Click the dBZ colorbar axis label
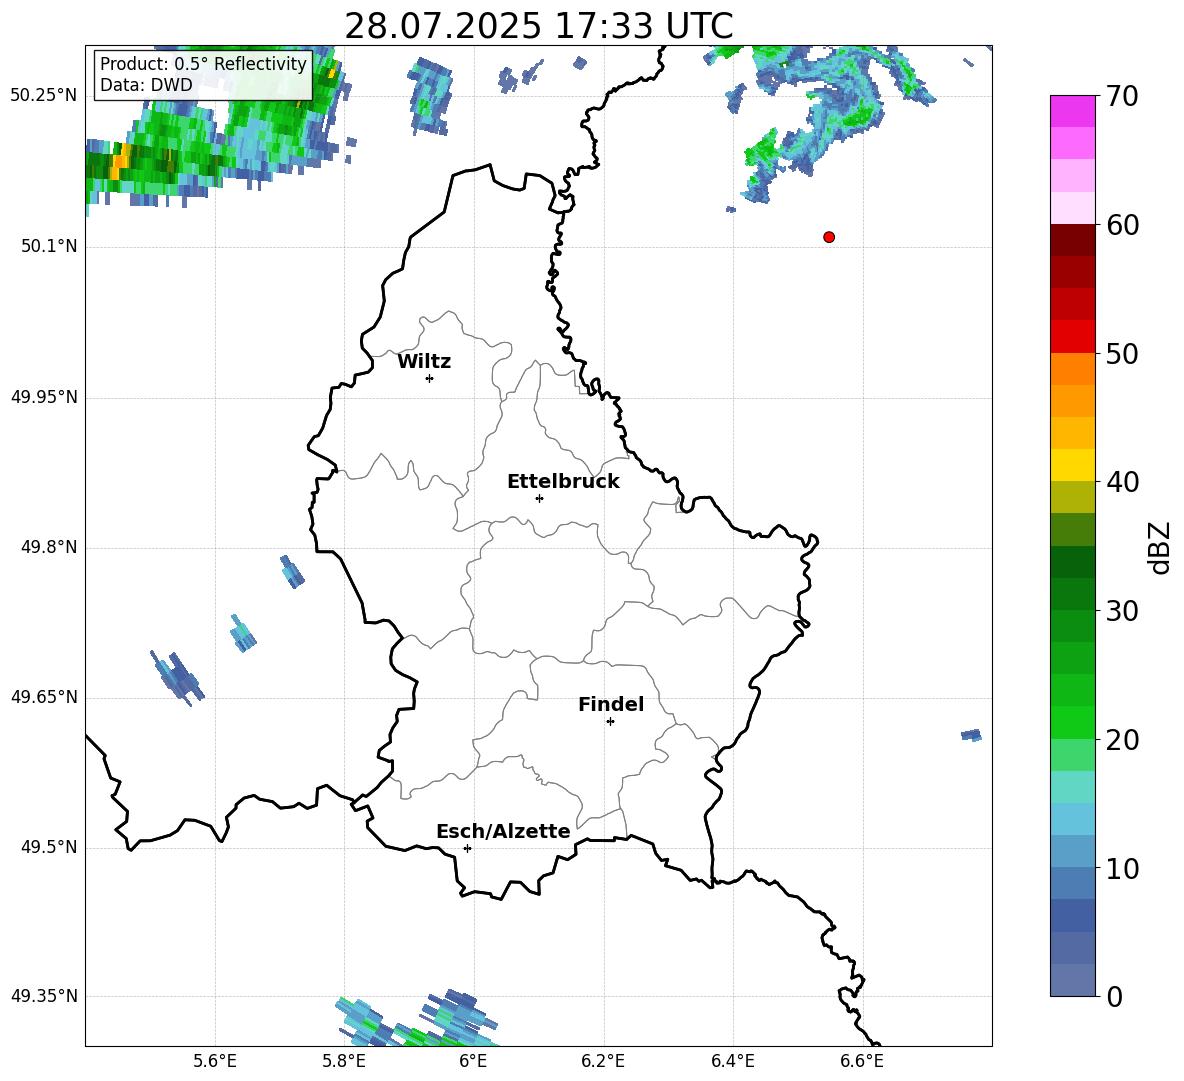The image size is (1184, 1081). point(1158,547)
